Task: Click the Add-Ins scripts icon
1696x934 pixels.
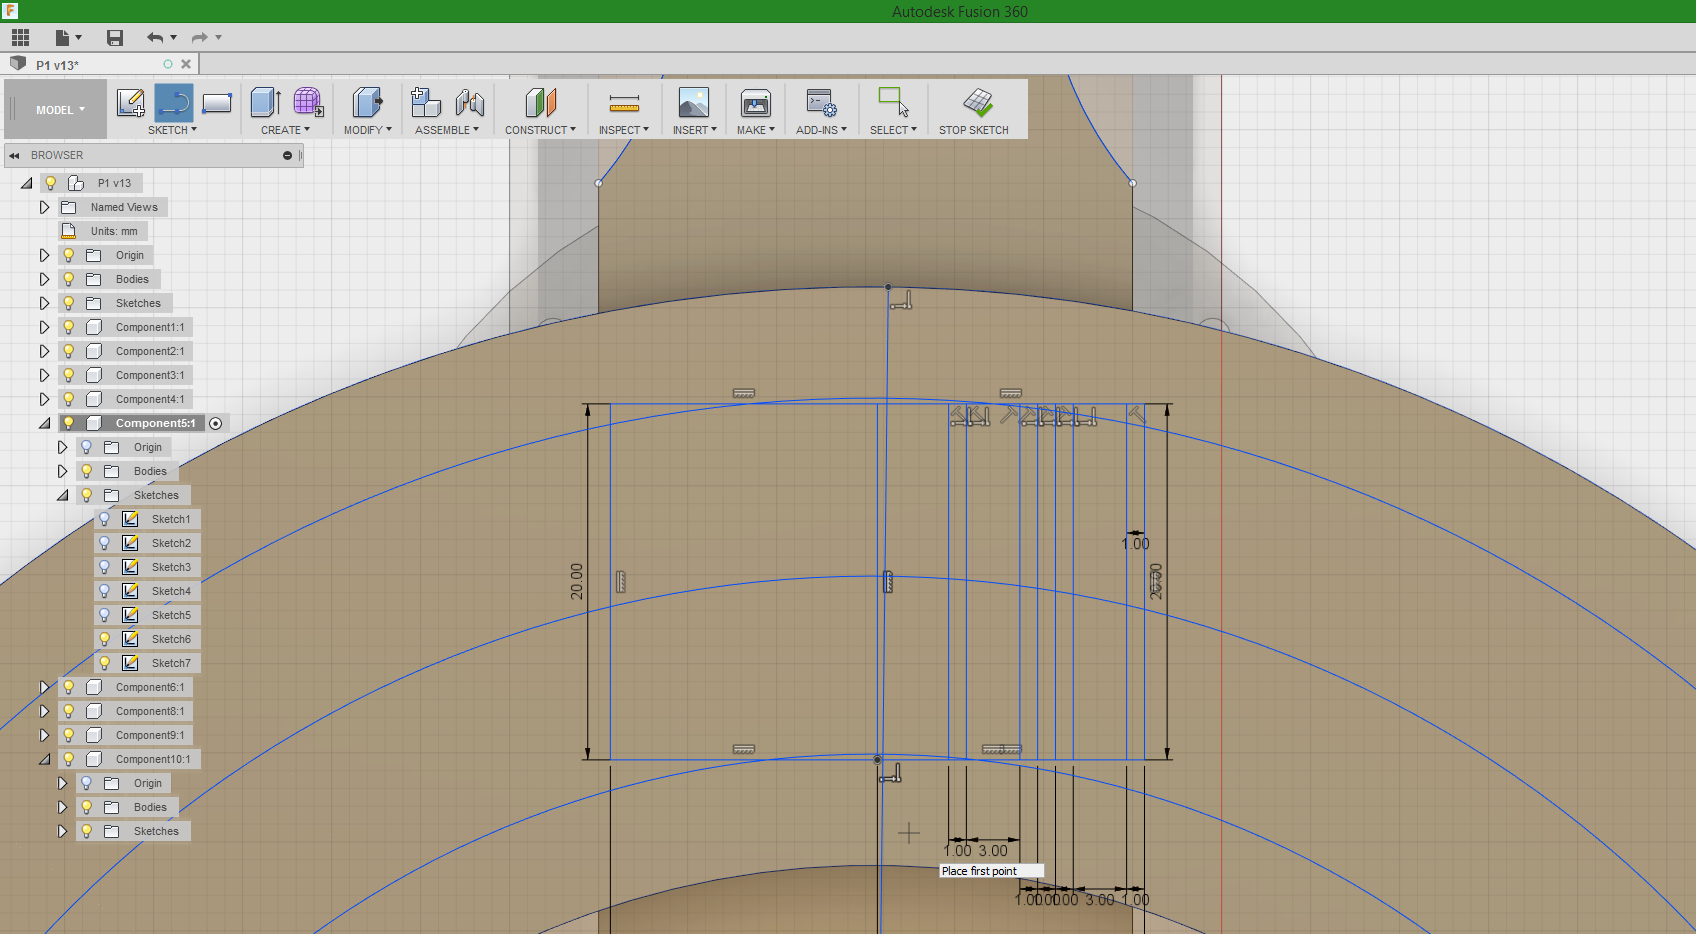Action: point(821,102)
